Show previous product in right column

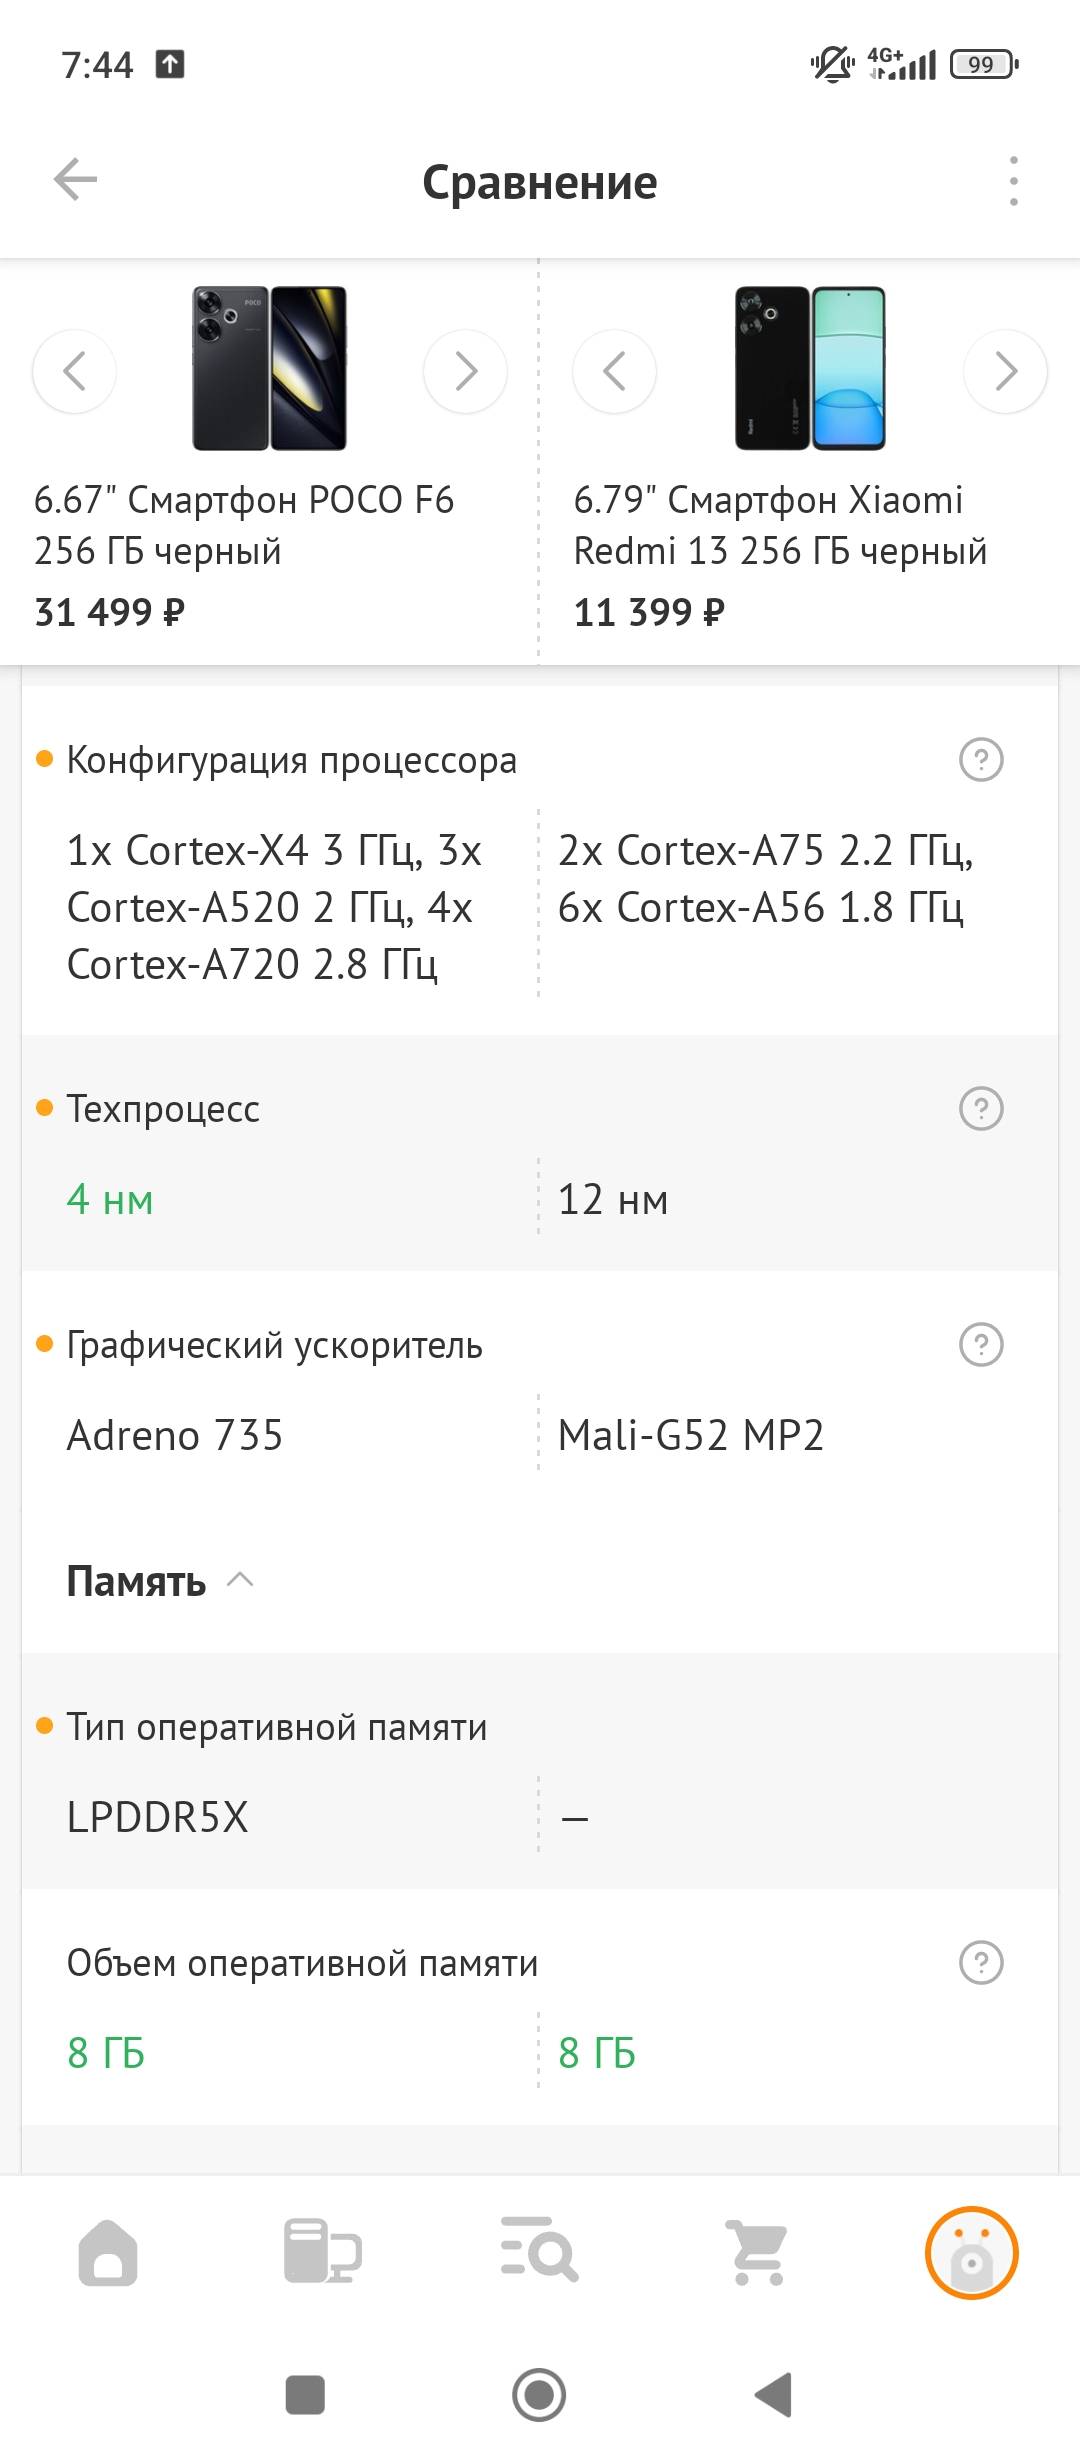click(614, 371)
